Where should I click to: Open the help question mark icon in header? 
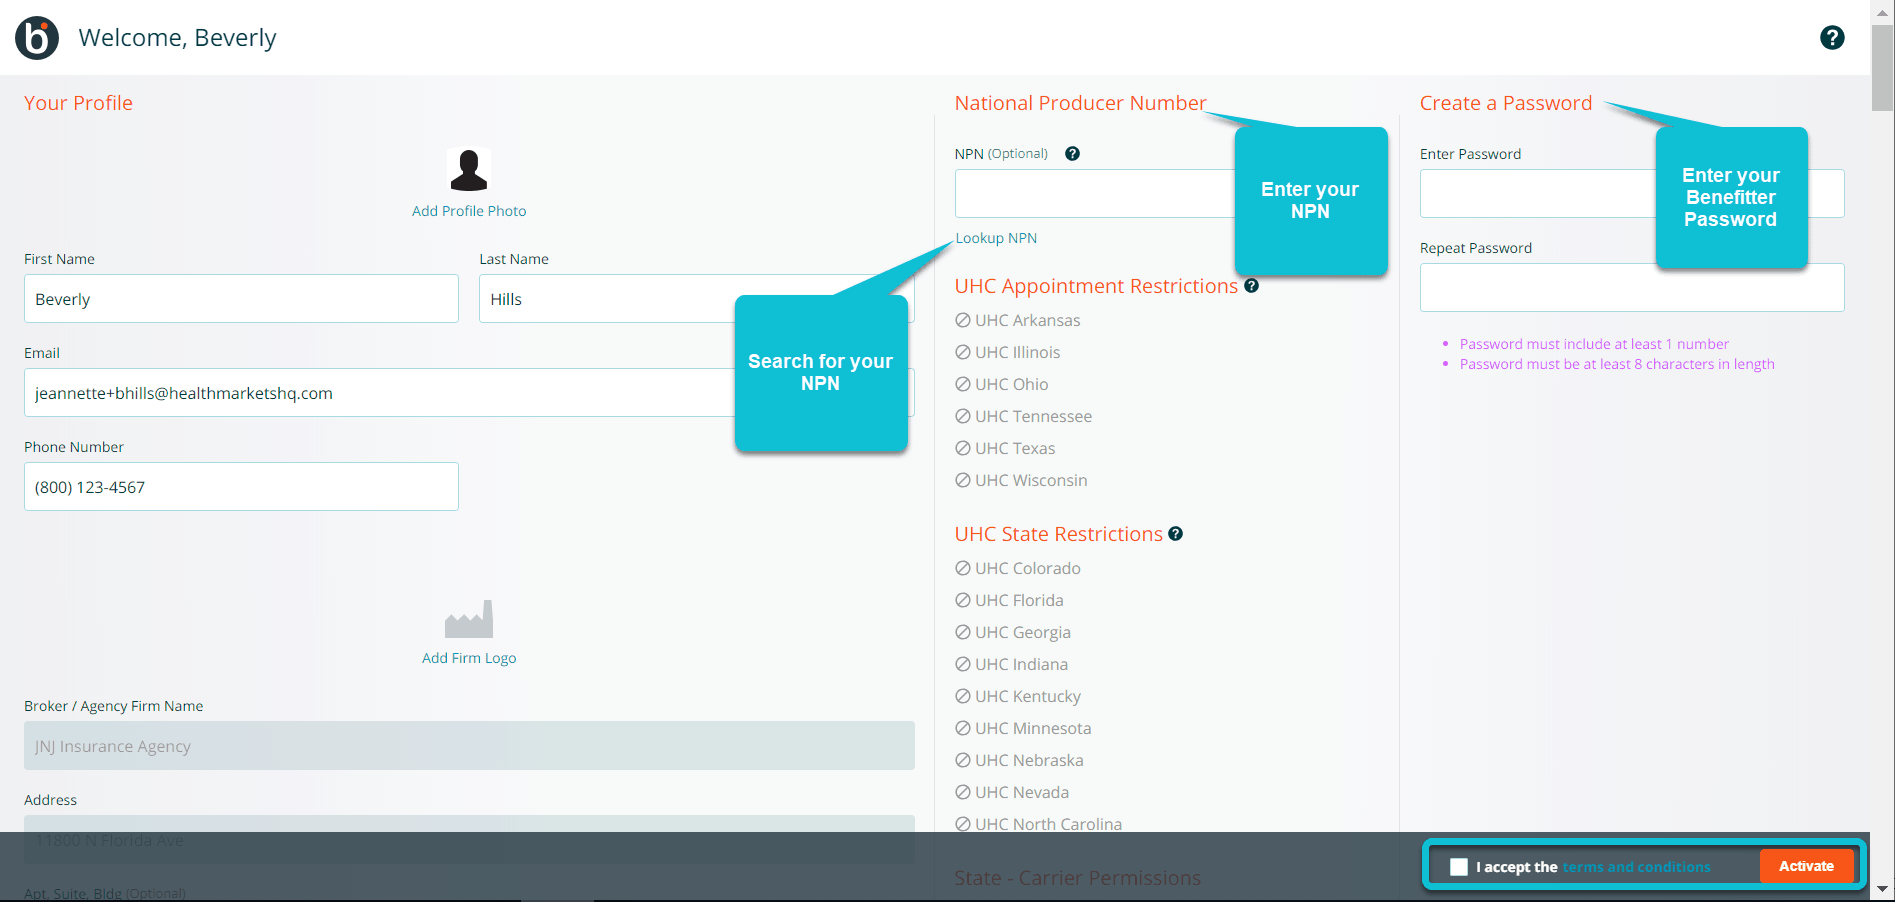point(1832,38)
